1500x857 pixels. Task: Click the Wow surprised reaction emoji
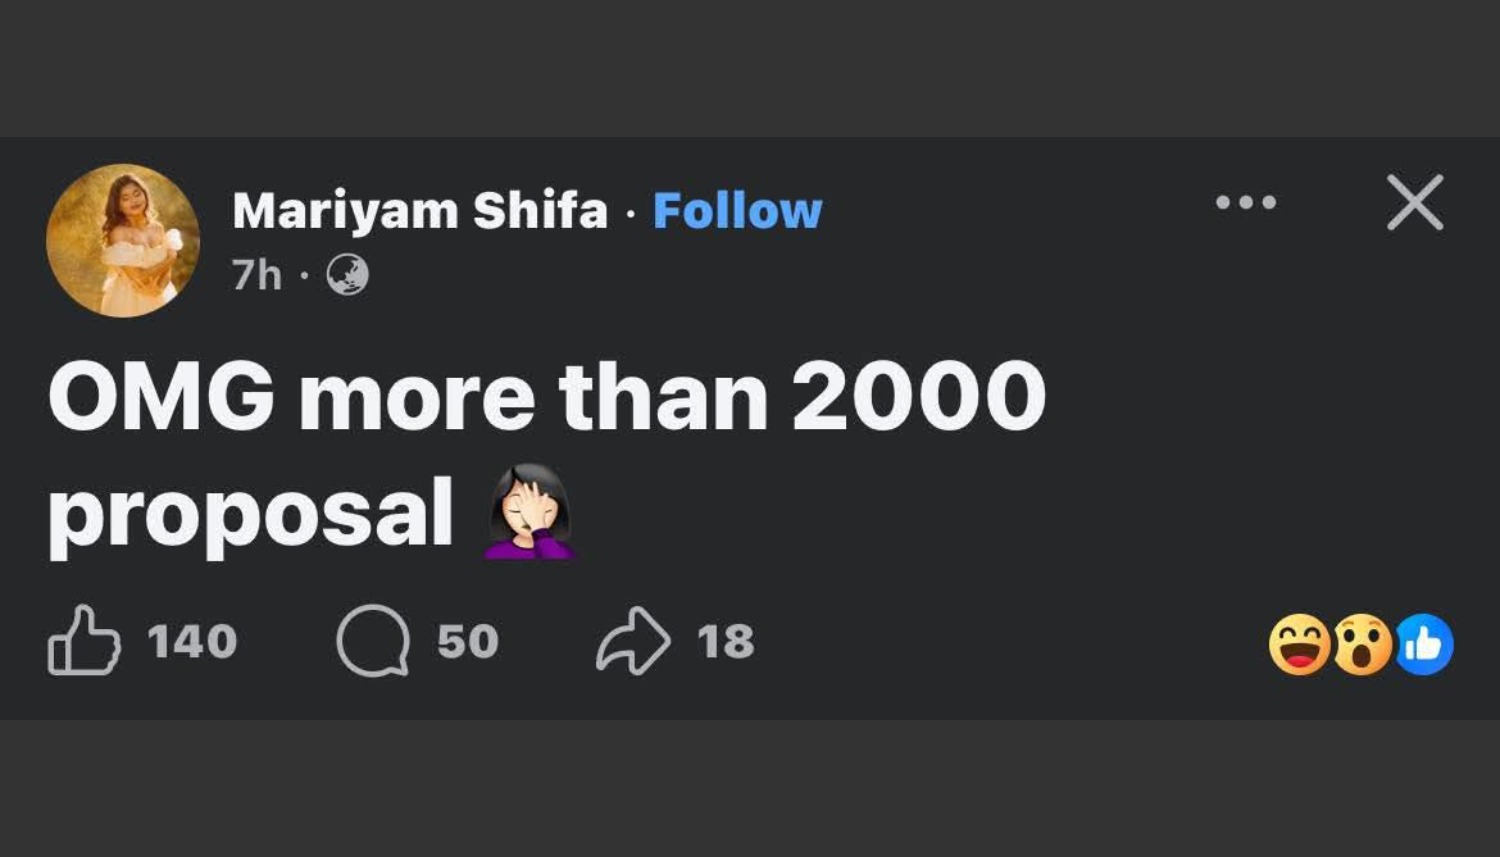pyautogui.click(x=1362, y=645)
